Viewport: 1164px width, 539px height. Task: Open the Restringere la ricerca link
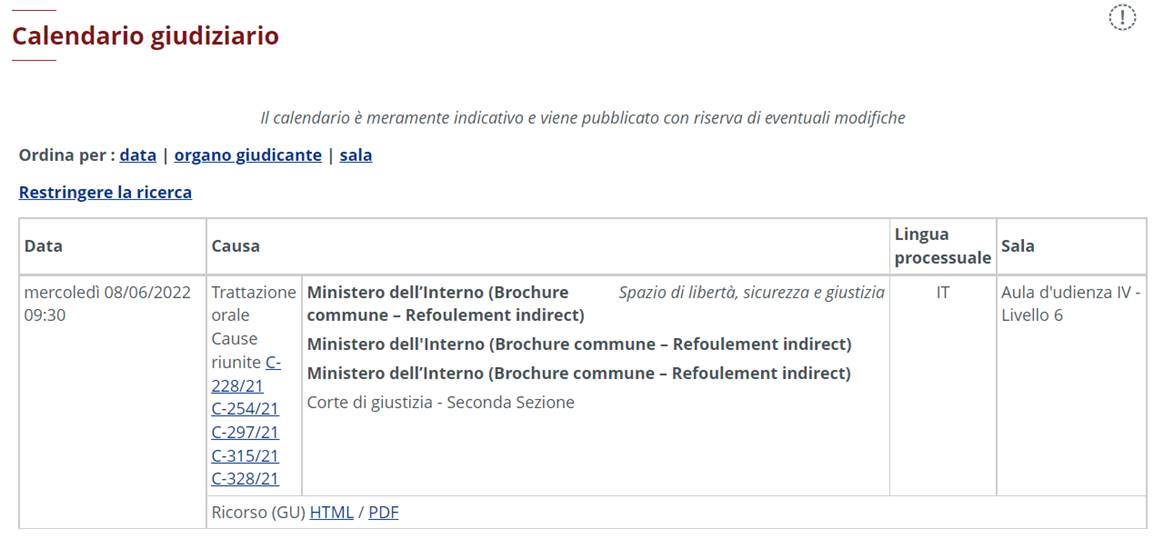105,192
